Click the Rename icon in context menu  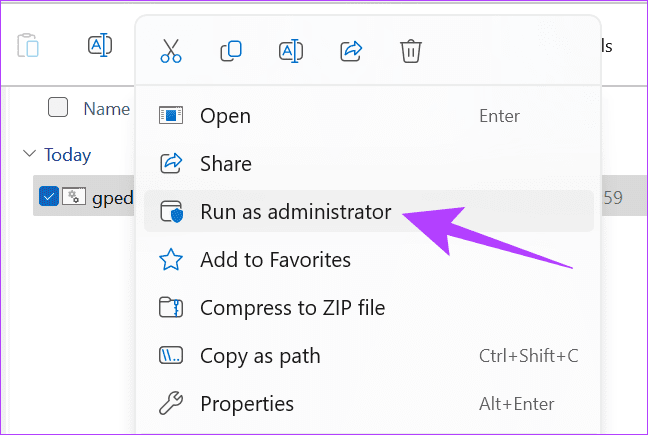click(x=290, y=50)
